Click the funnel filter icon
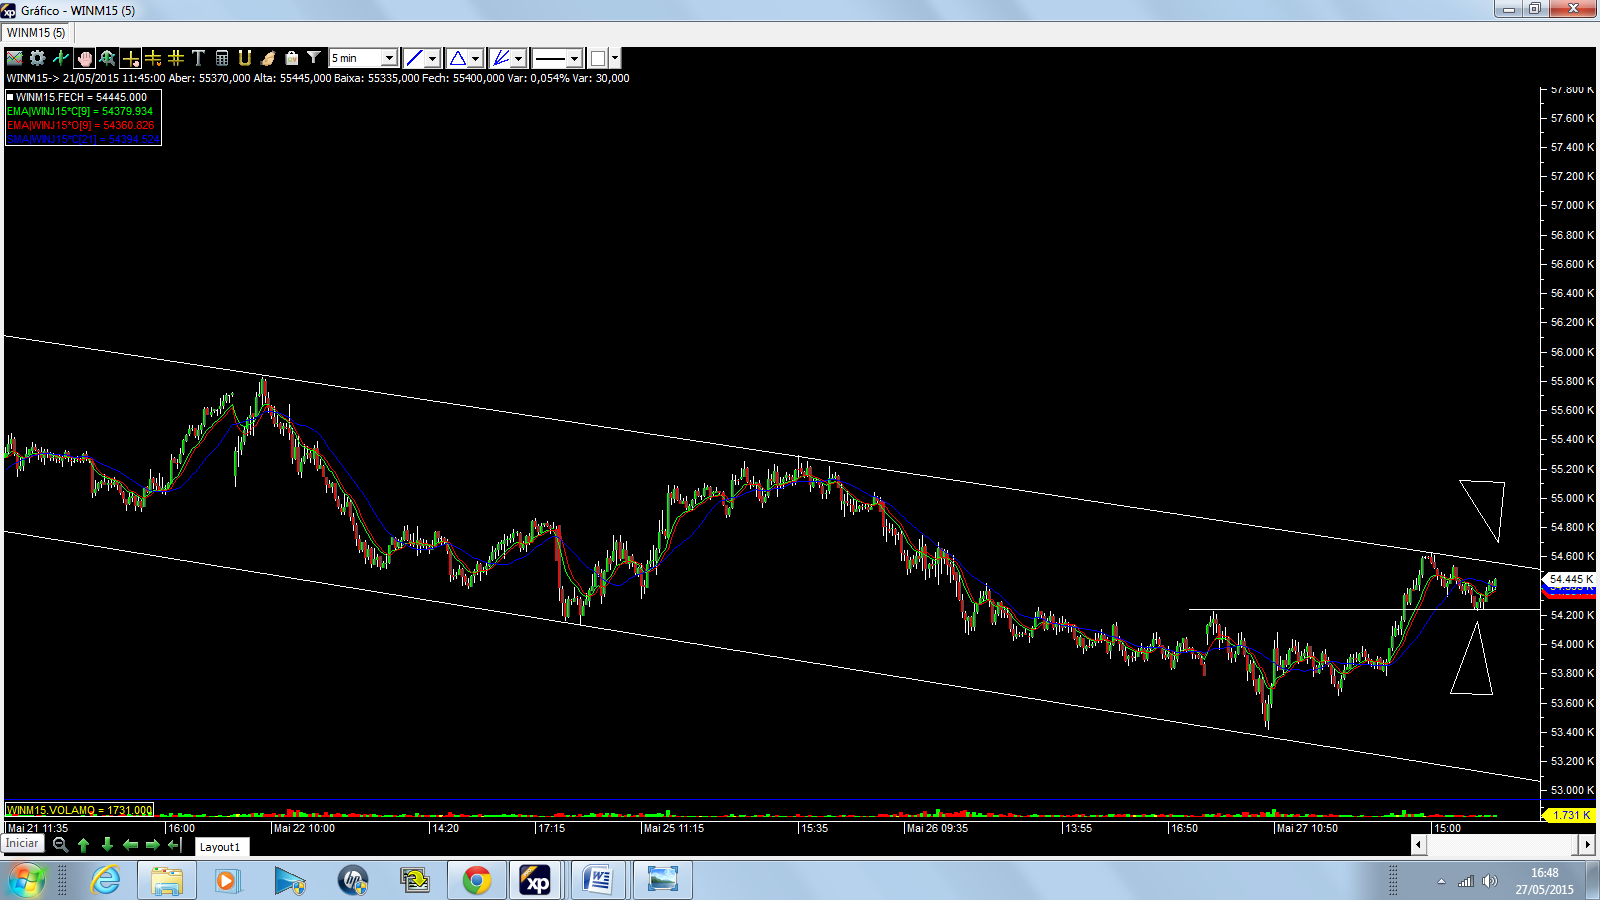Viewport: 1600px width, 900px height. click(314, 58)
